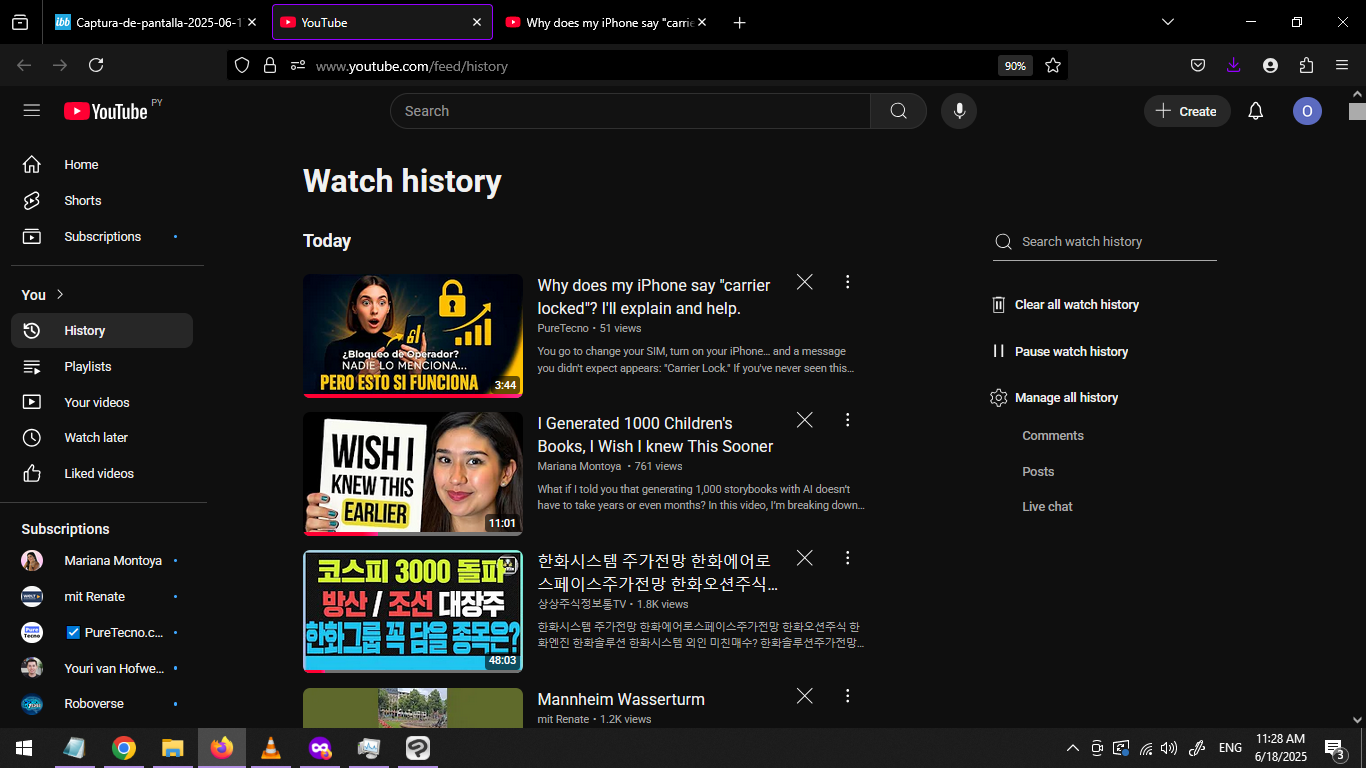Show site security shield information
The image size is (1366, 768).
242,65
